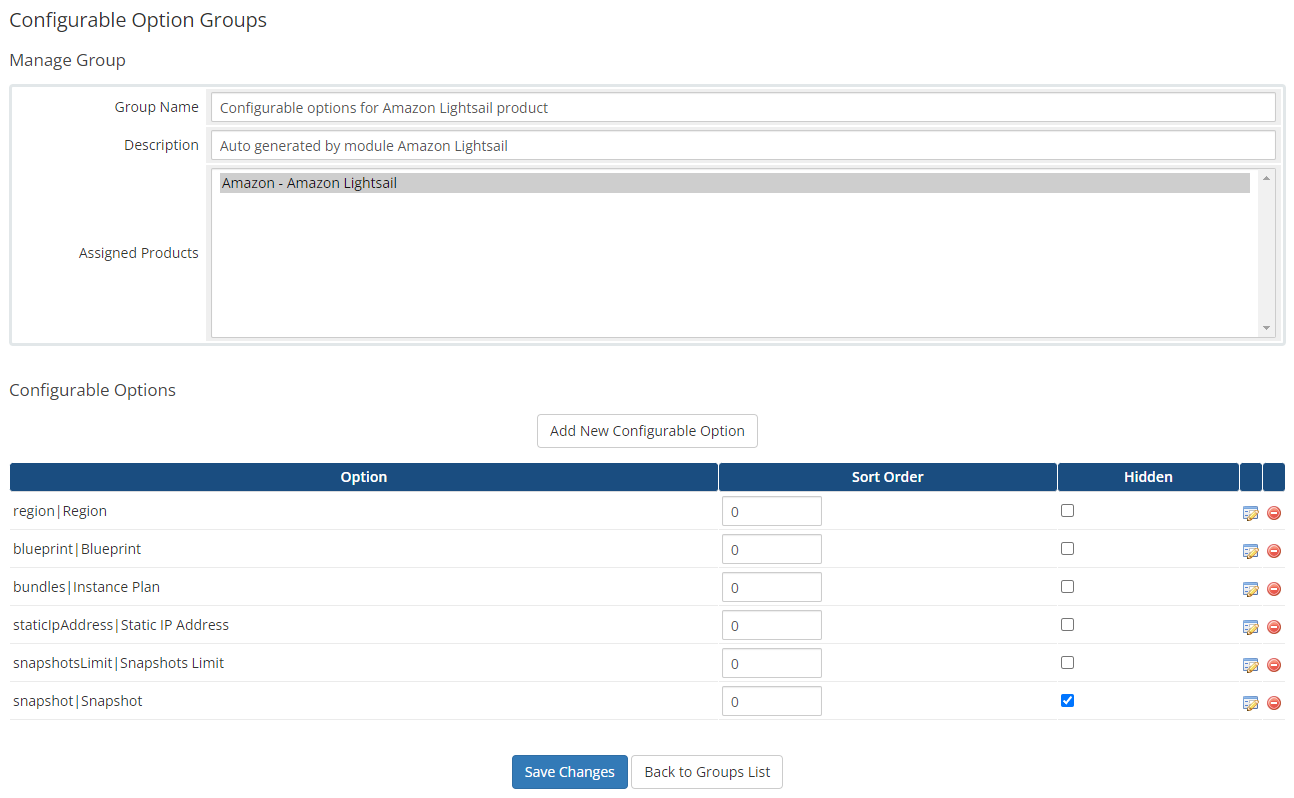1294x798 pixels.
Task: Edit the snapshot|Snapshot option
Action: coord(1250,702)
